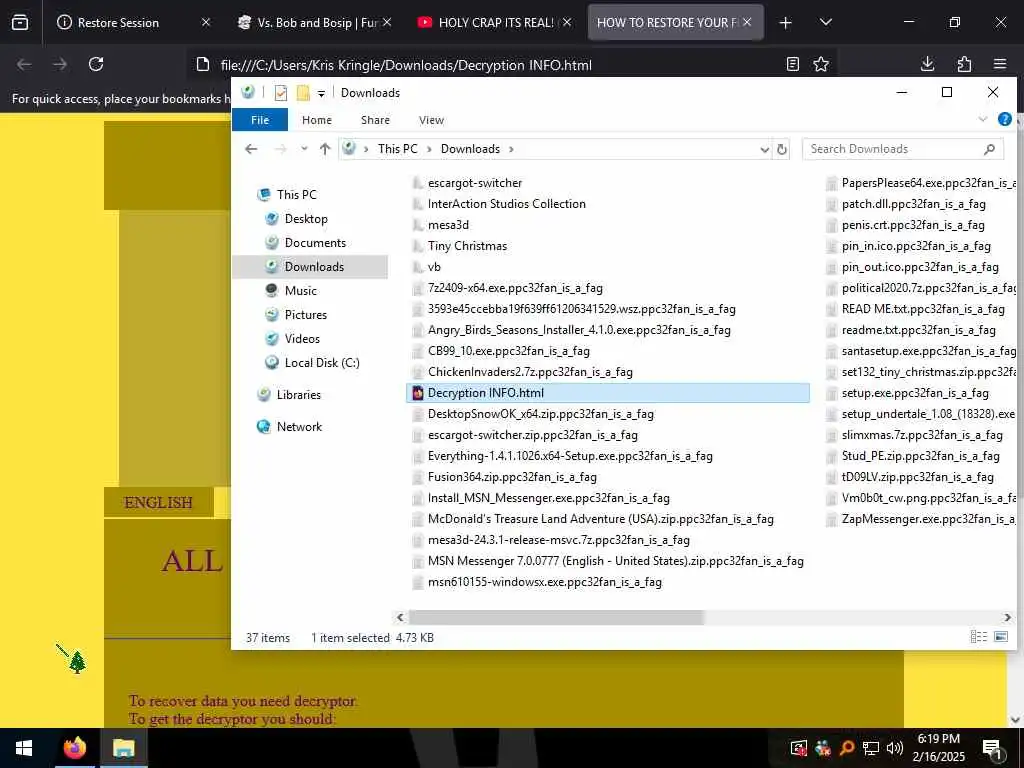
Task: Open the volume control in system tray
Action: click(x=894, y=748)
